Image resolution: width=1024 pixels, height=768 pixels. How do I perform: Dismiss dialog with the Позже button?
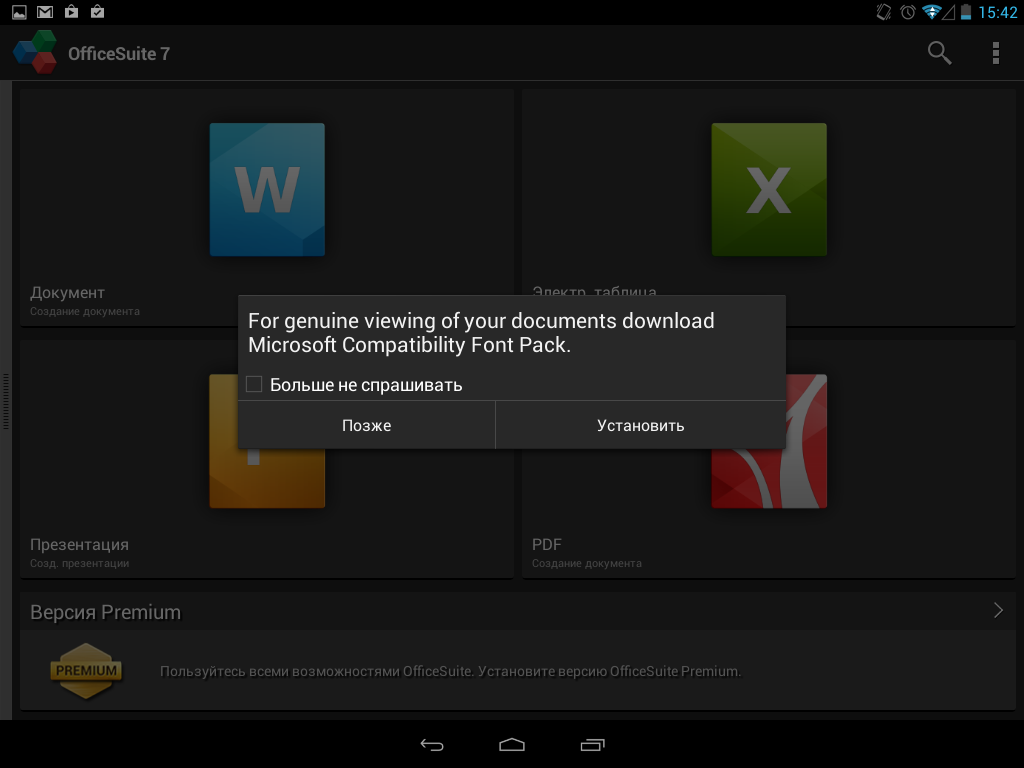click(366, 425)
